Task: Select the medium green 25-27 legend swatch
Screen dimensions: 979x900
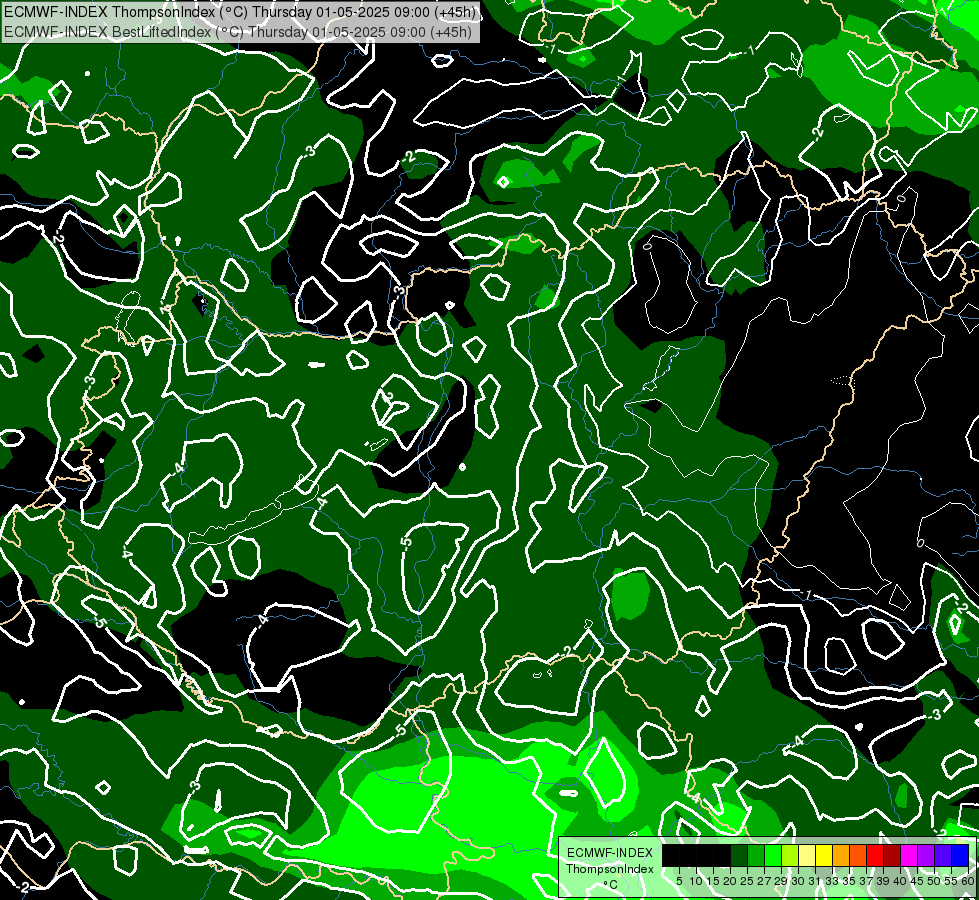Action: coord(755,855)
